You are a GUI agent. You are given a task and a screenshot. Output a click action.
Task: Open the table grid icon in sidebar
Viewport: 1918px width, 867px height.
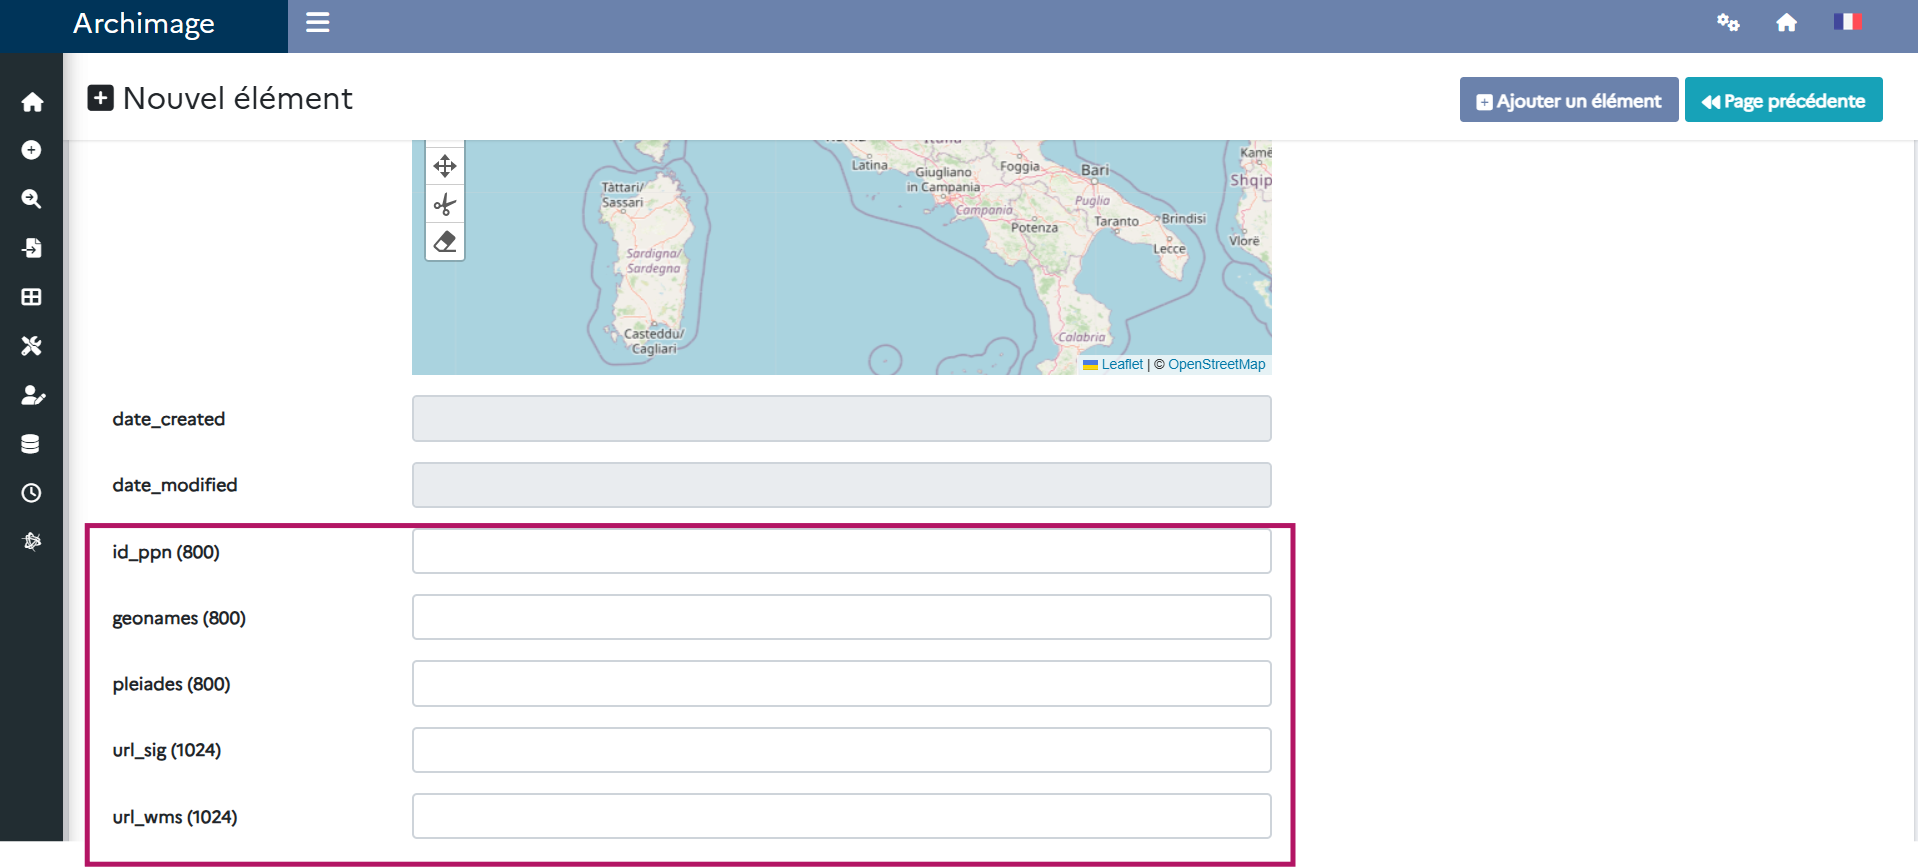point(32,297)
